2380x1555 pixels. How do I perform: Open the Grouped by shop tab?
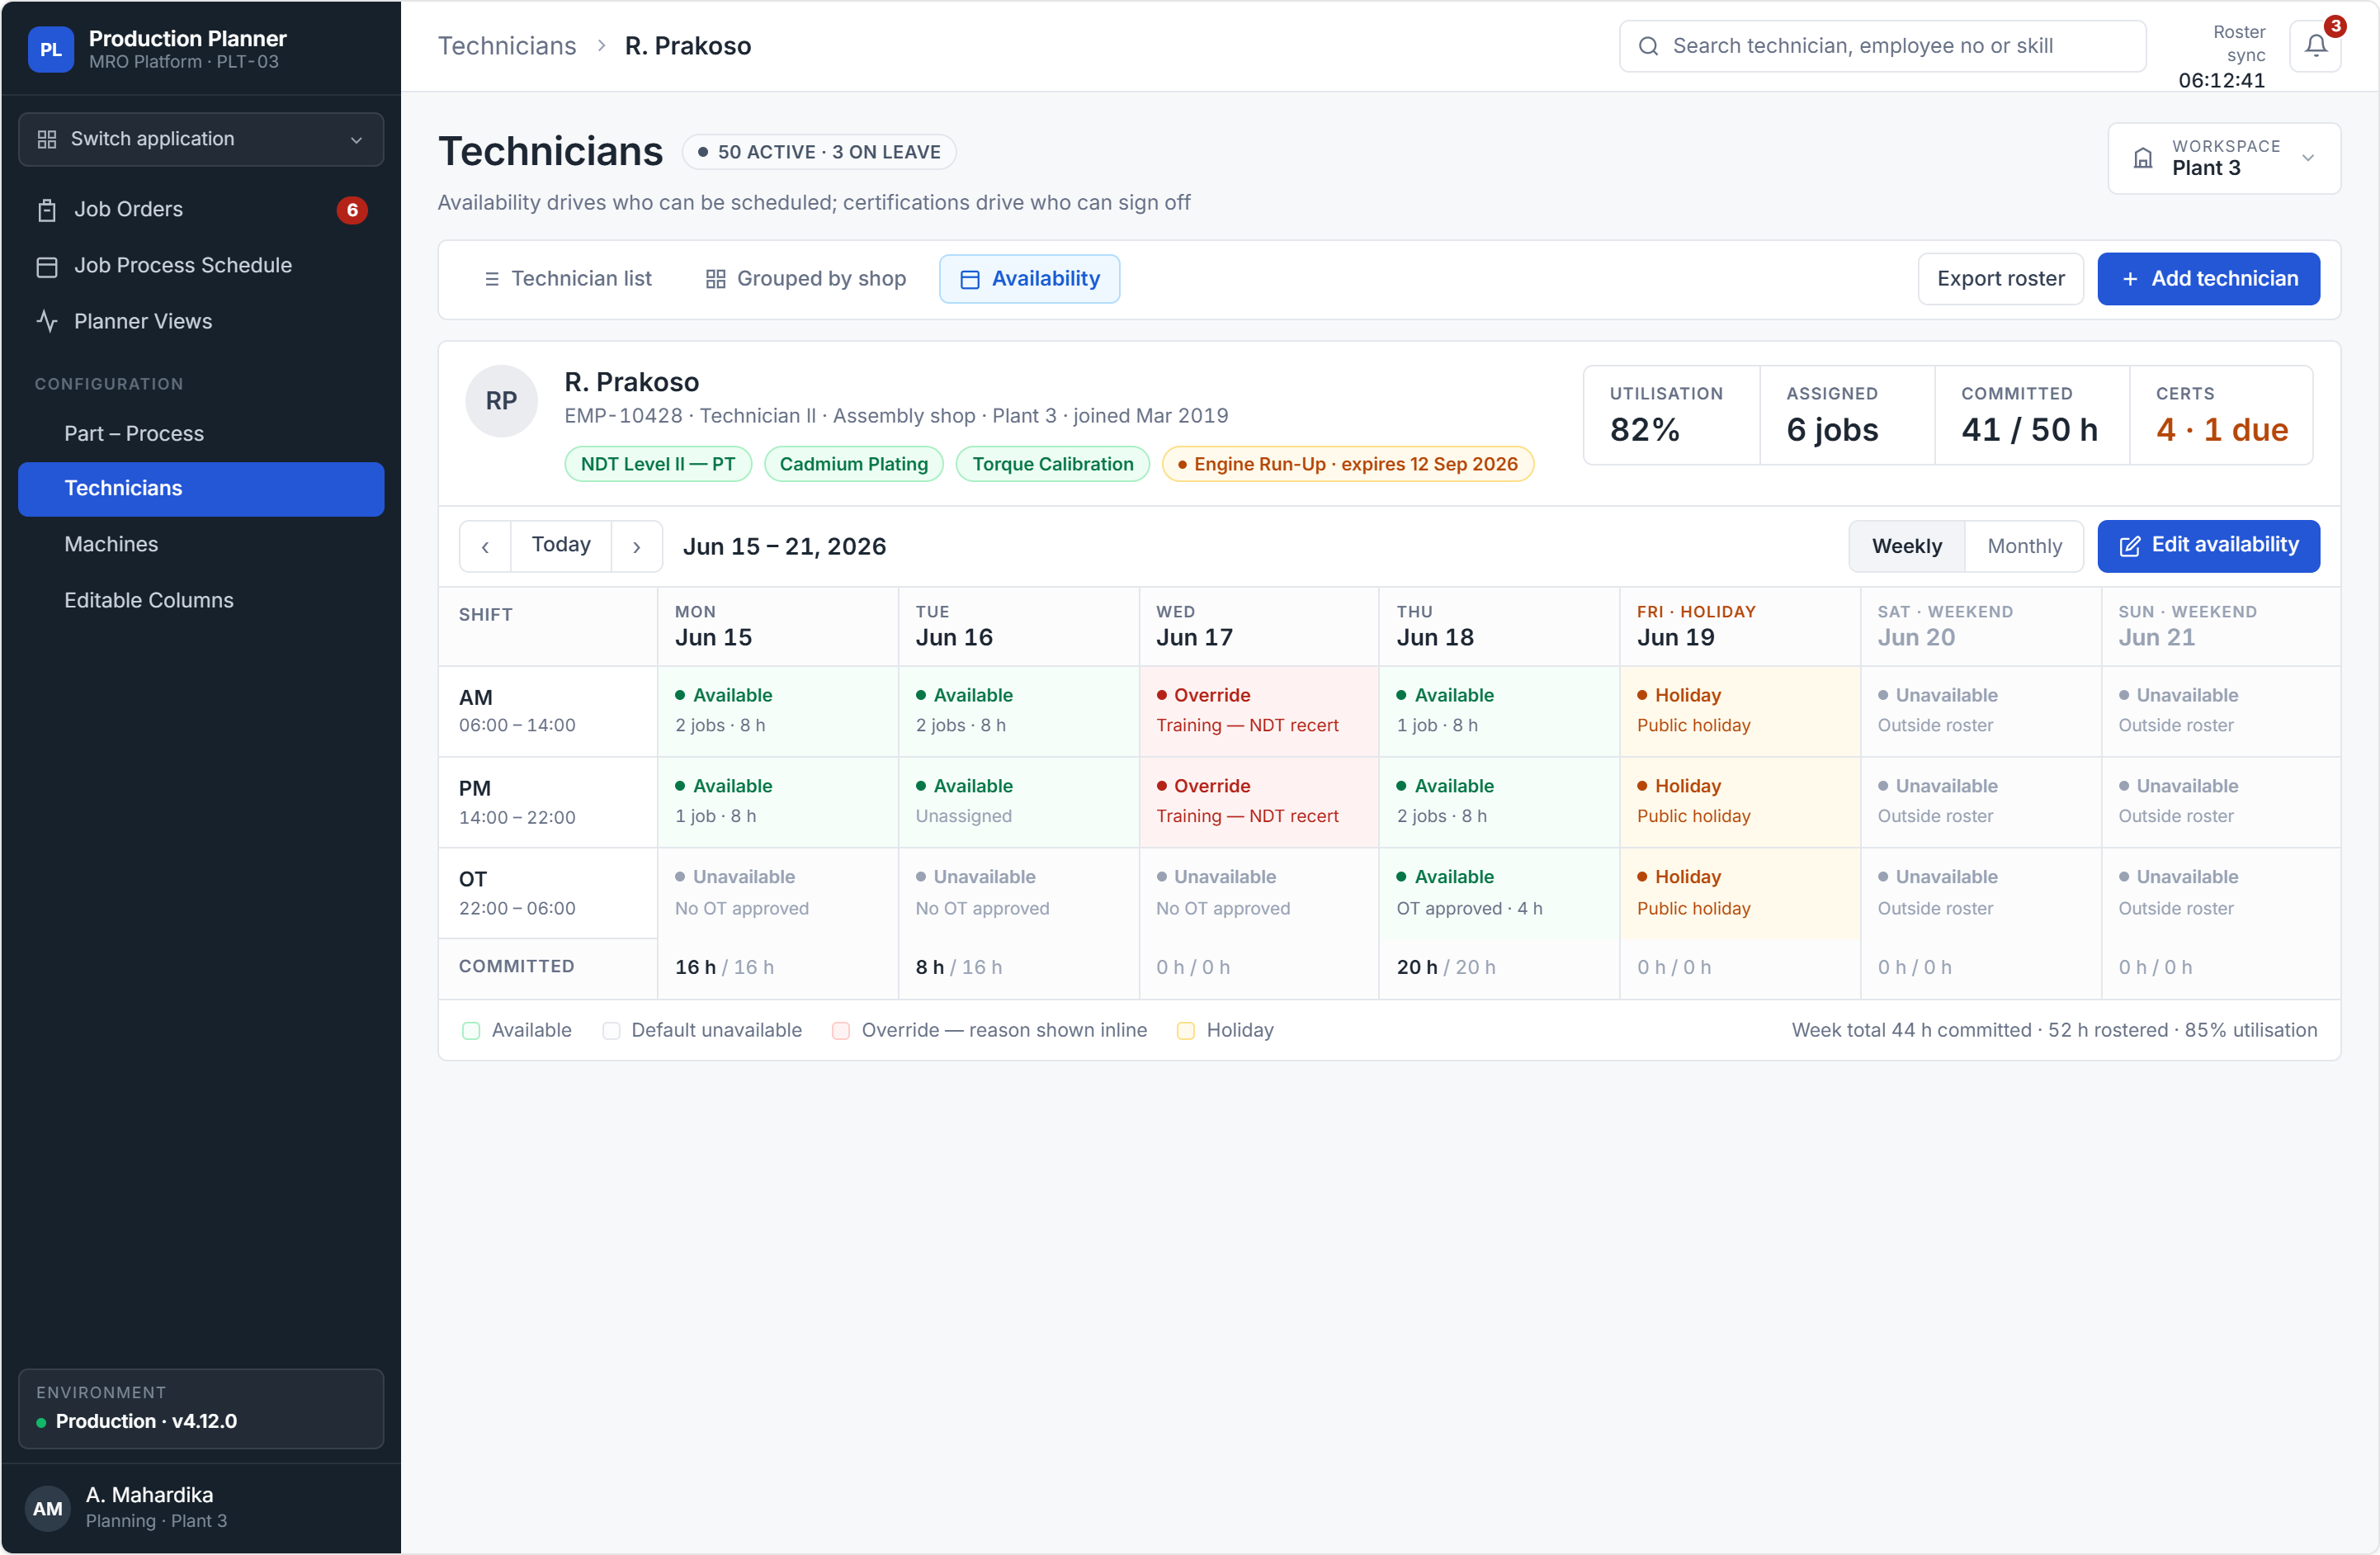click(805, 279)
